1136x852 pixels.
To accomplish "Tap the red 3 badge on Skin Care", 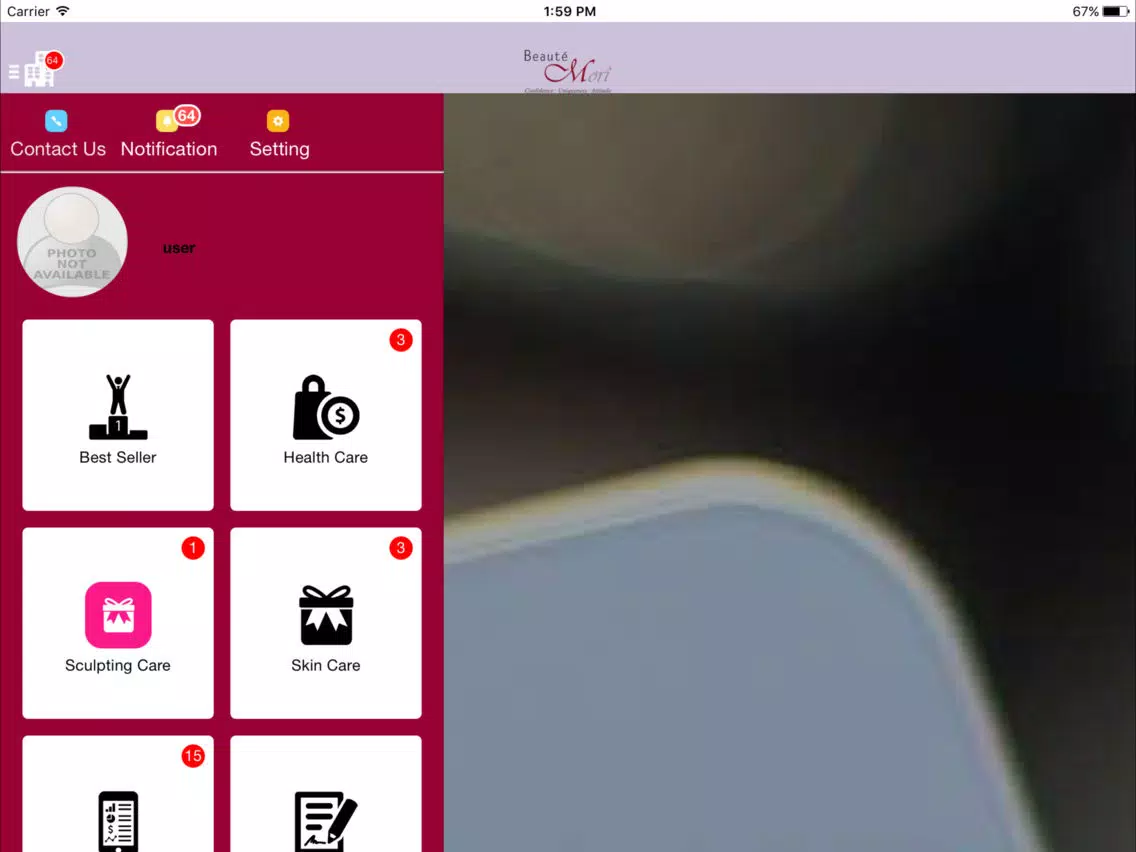I will click(x=401, y=548).
